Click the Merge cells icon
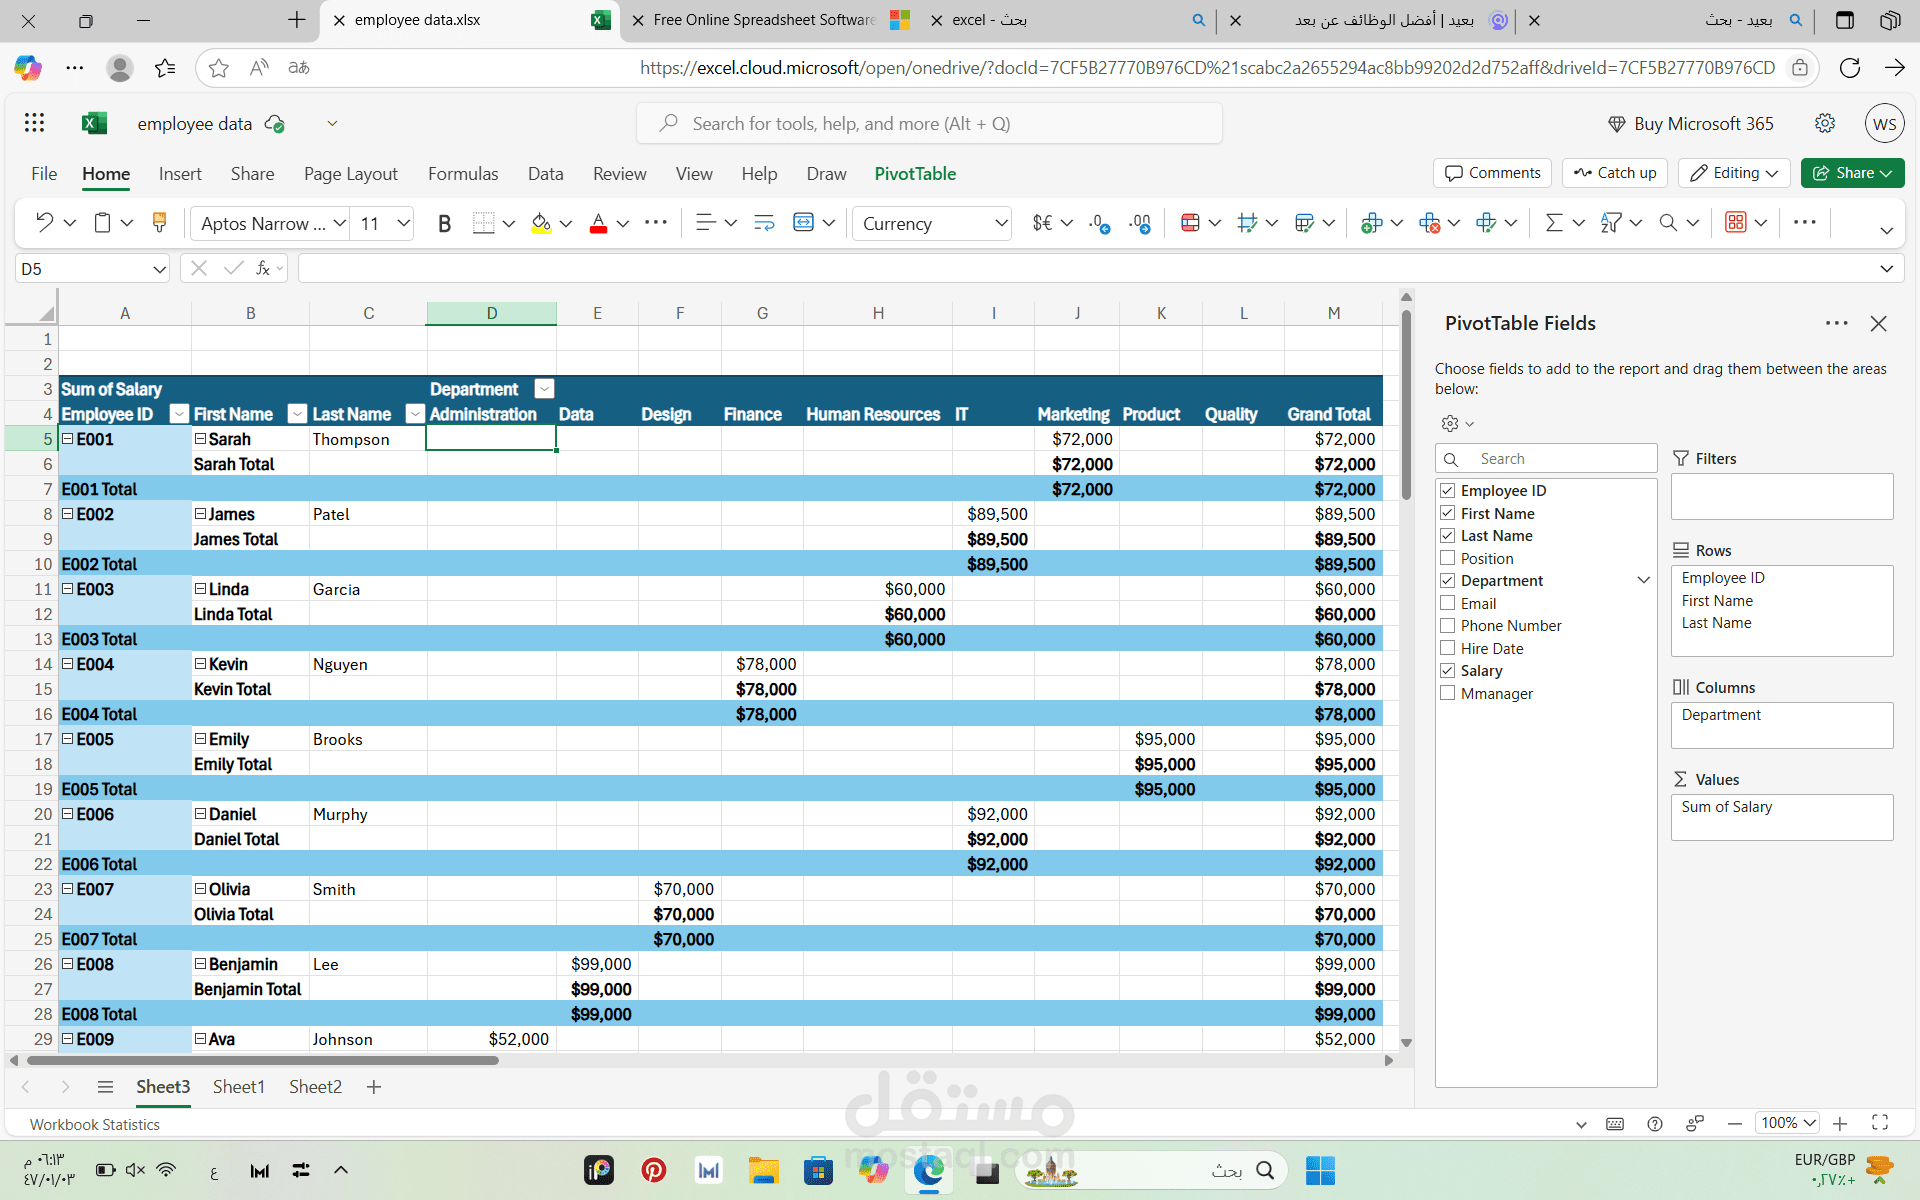The height and width of the screenshot is (1200, 1920). (803, 223)
